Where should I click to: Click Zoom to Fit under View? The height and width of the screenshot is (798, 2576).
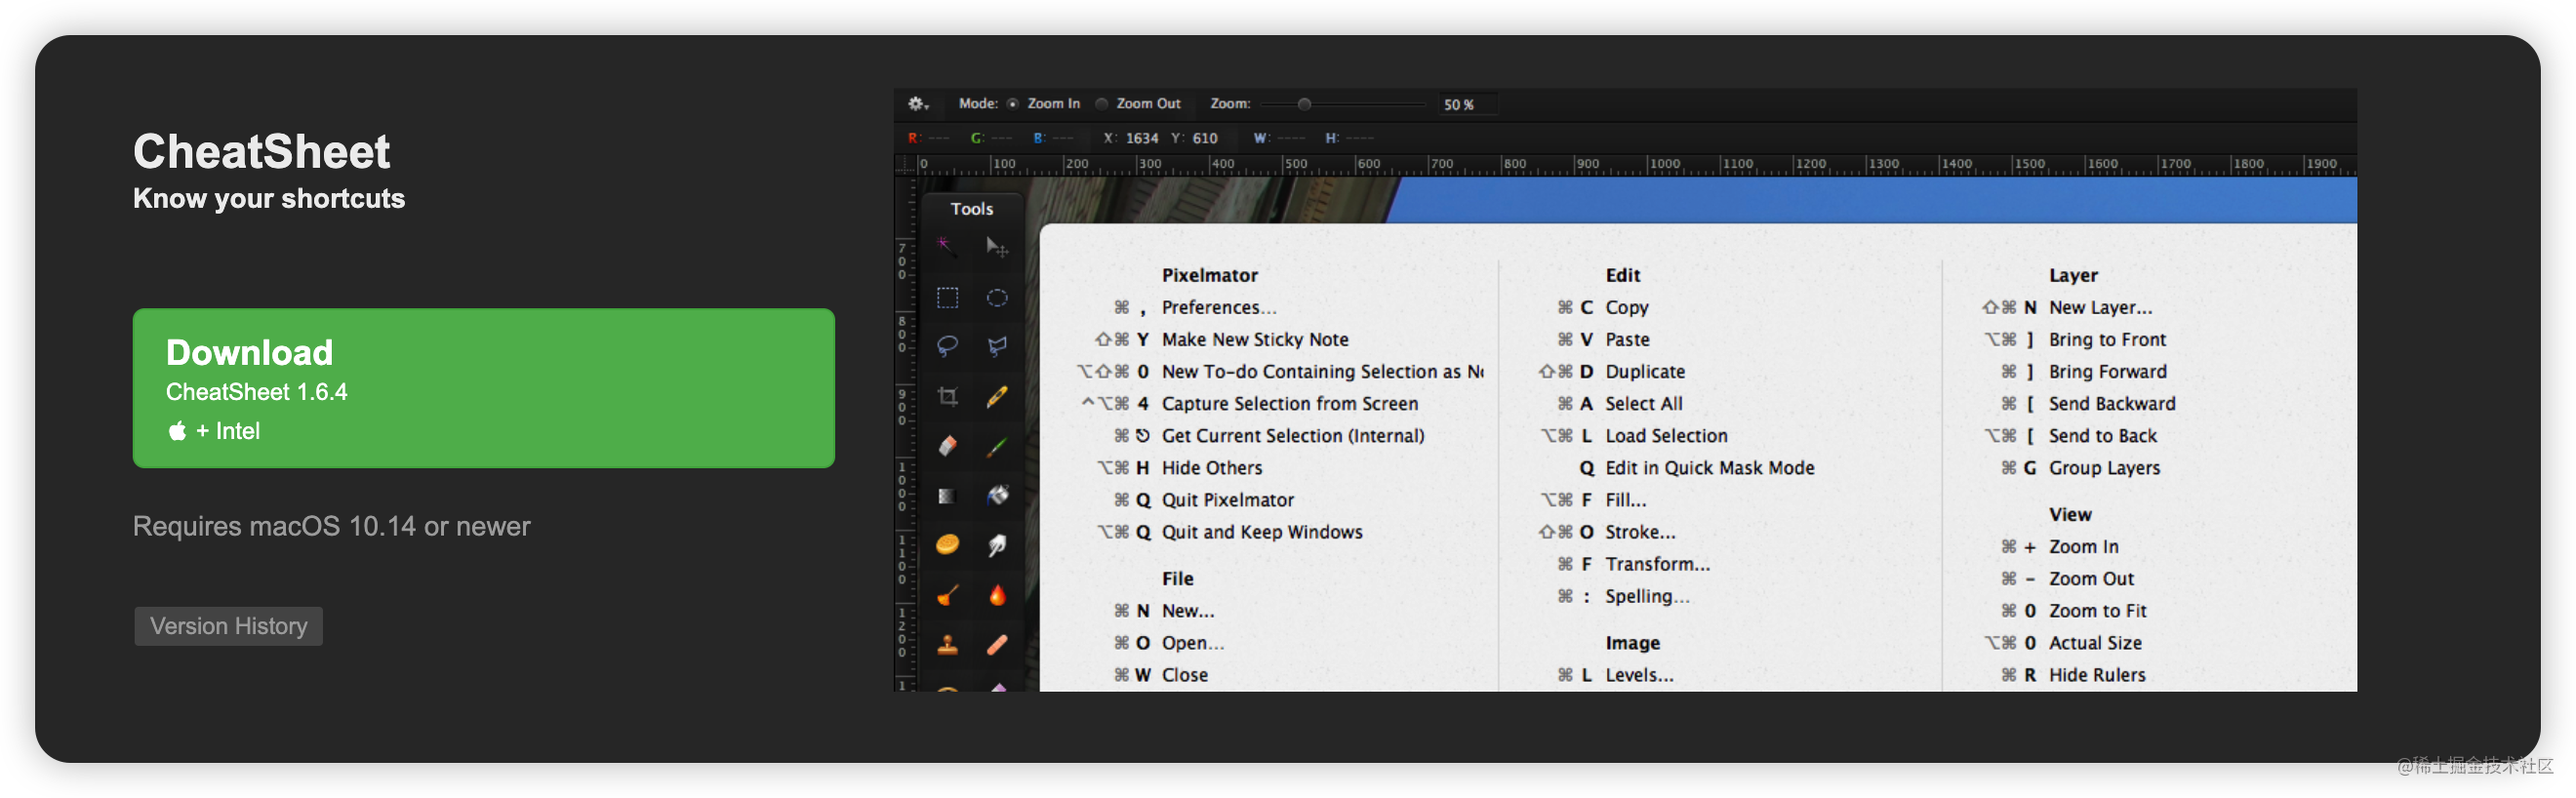tap(2097, 610)
